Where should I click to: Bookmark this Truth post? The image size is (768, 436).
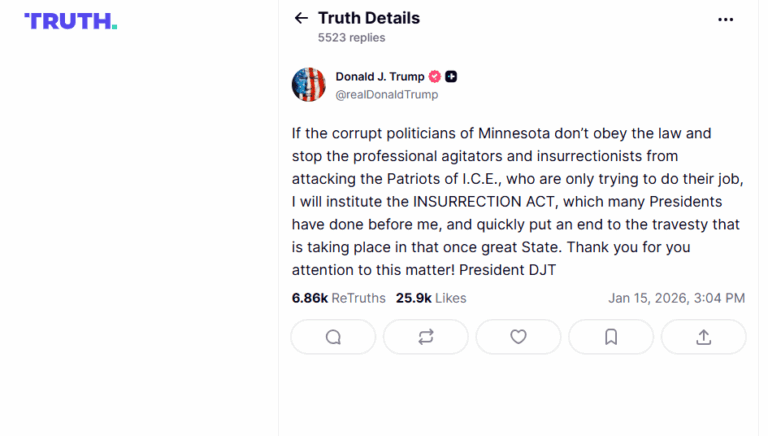tap(611, 337)
